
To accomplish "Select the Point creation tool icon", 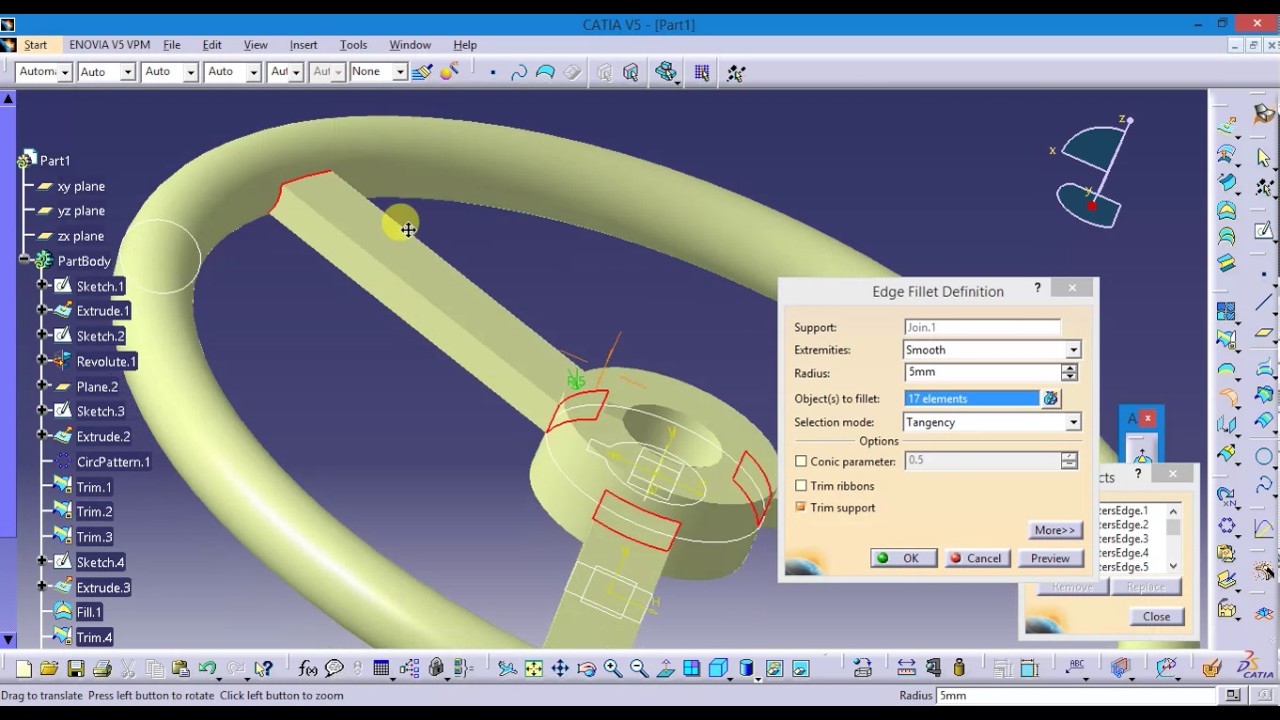I will click(x=493, y=72).
